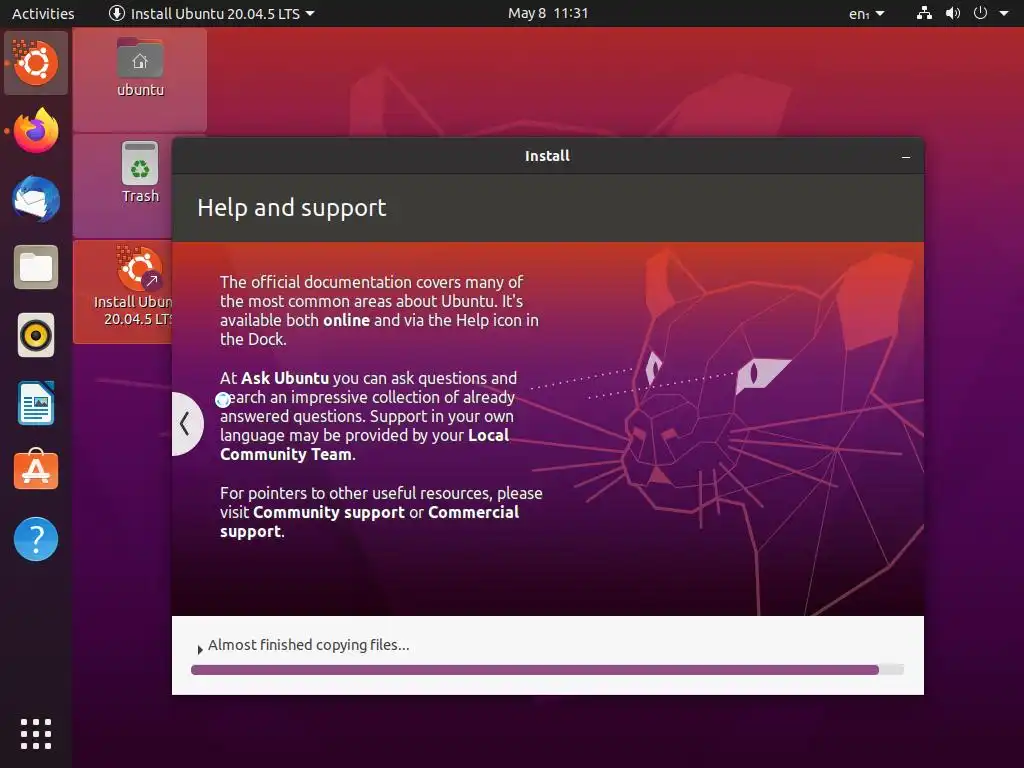Select the Install Ubuntu 20.04.5 LTS desktop shortcut
This screenshot has height=768, width=1024.
(134, 286)
